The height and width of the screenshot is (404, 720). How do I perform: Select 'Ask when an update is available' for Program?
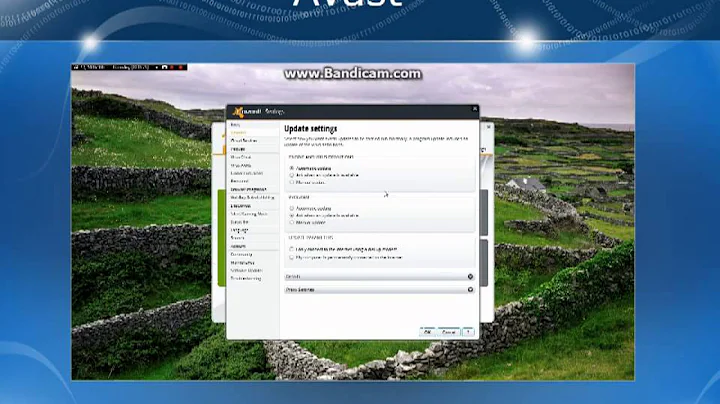pyautogui.click(x=292, y=215)
